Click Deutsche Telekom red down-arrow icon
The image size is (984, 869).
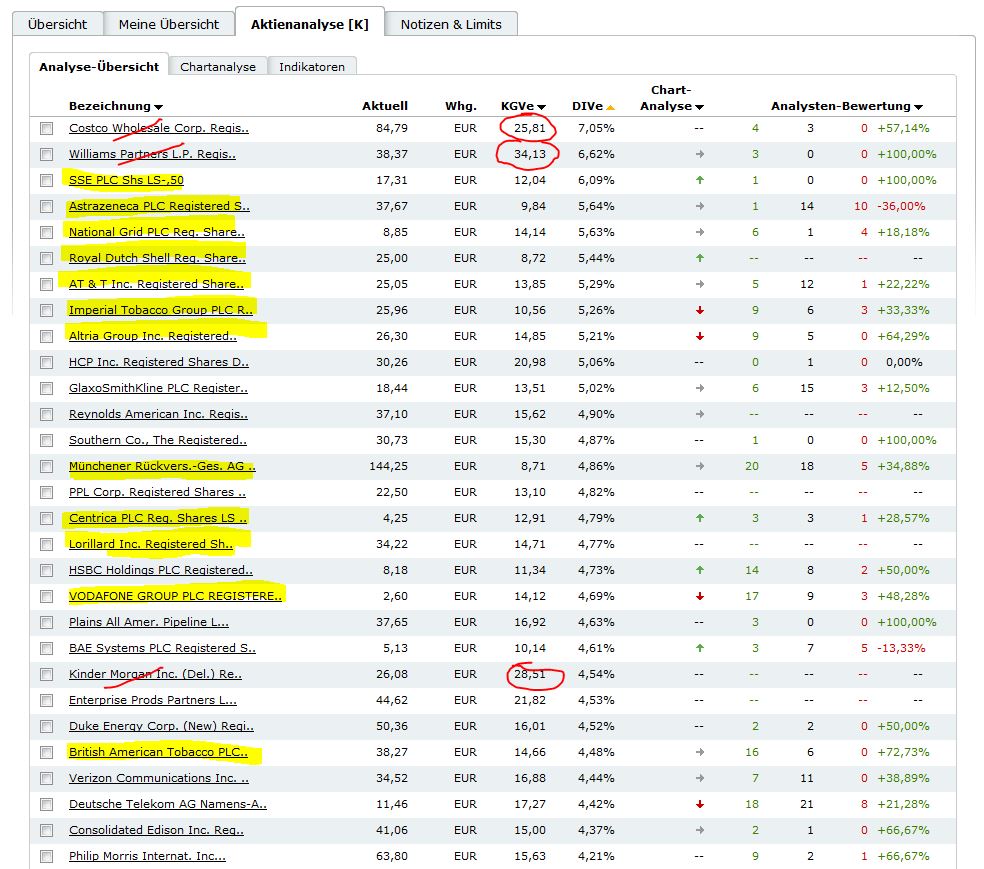click(700, 804)
